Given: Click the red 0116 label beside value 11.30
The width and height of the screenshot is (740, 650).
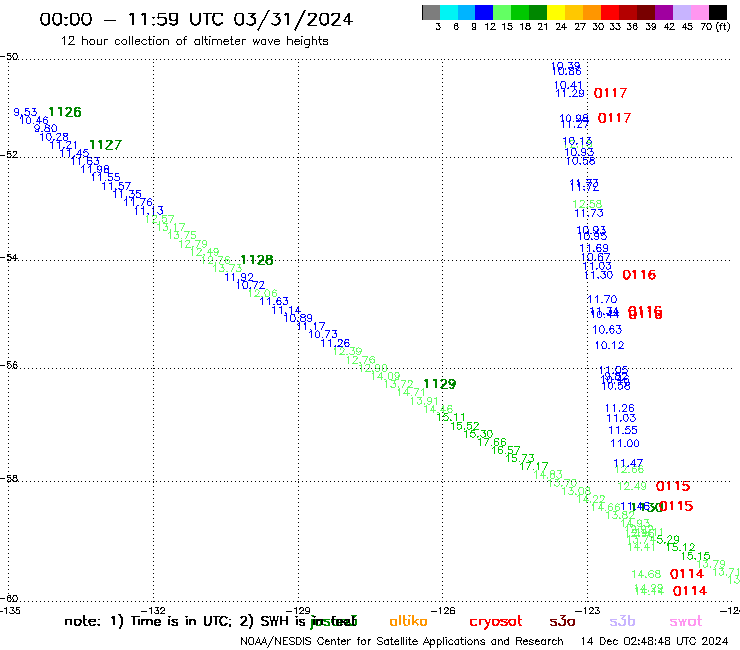Looking at the screenshot, I should tap(639, 275).
